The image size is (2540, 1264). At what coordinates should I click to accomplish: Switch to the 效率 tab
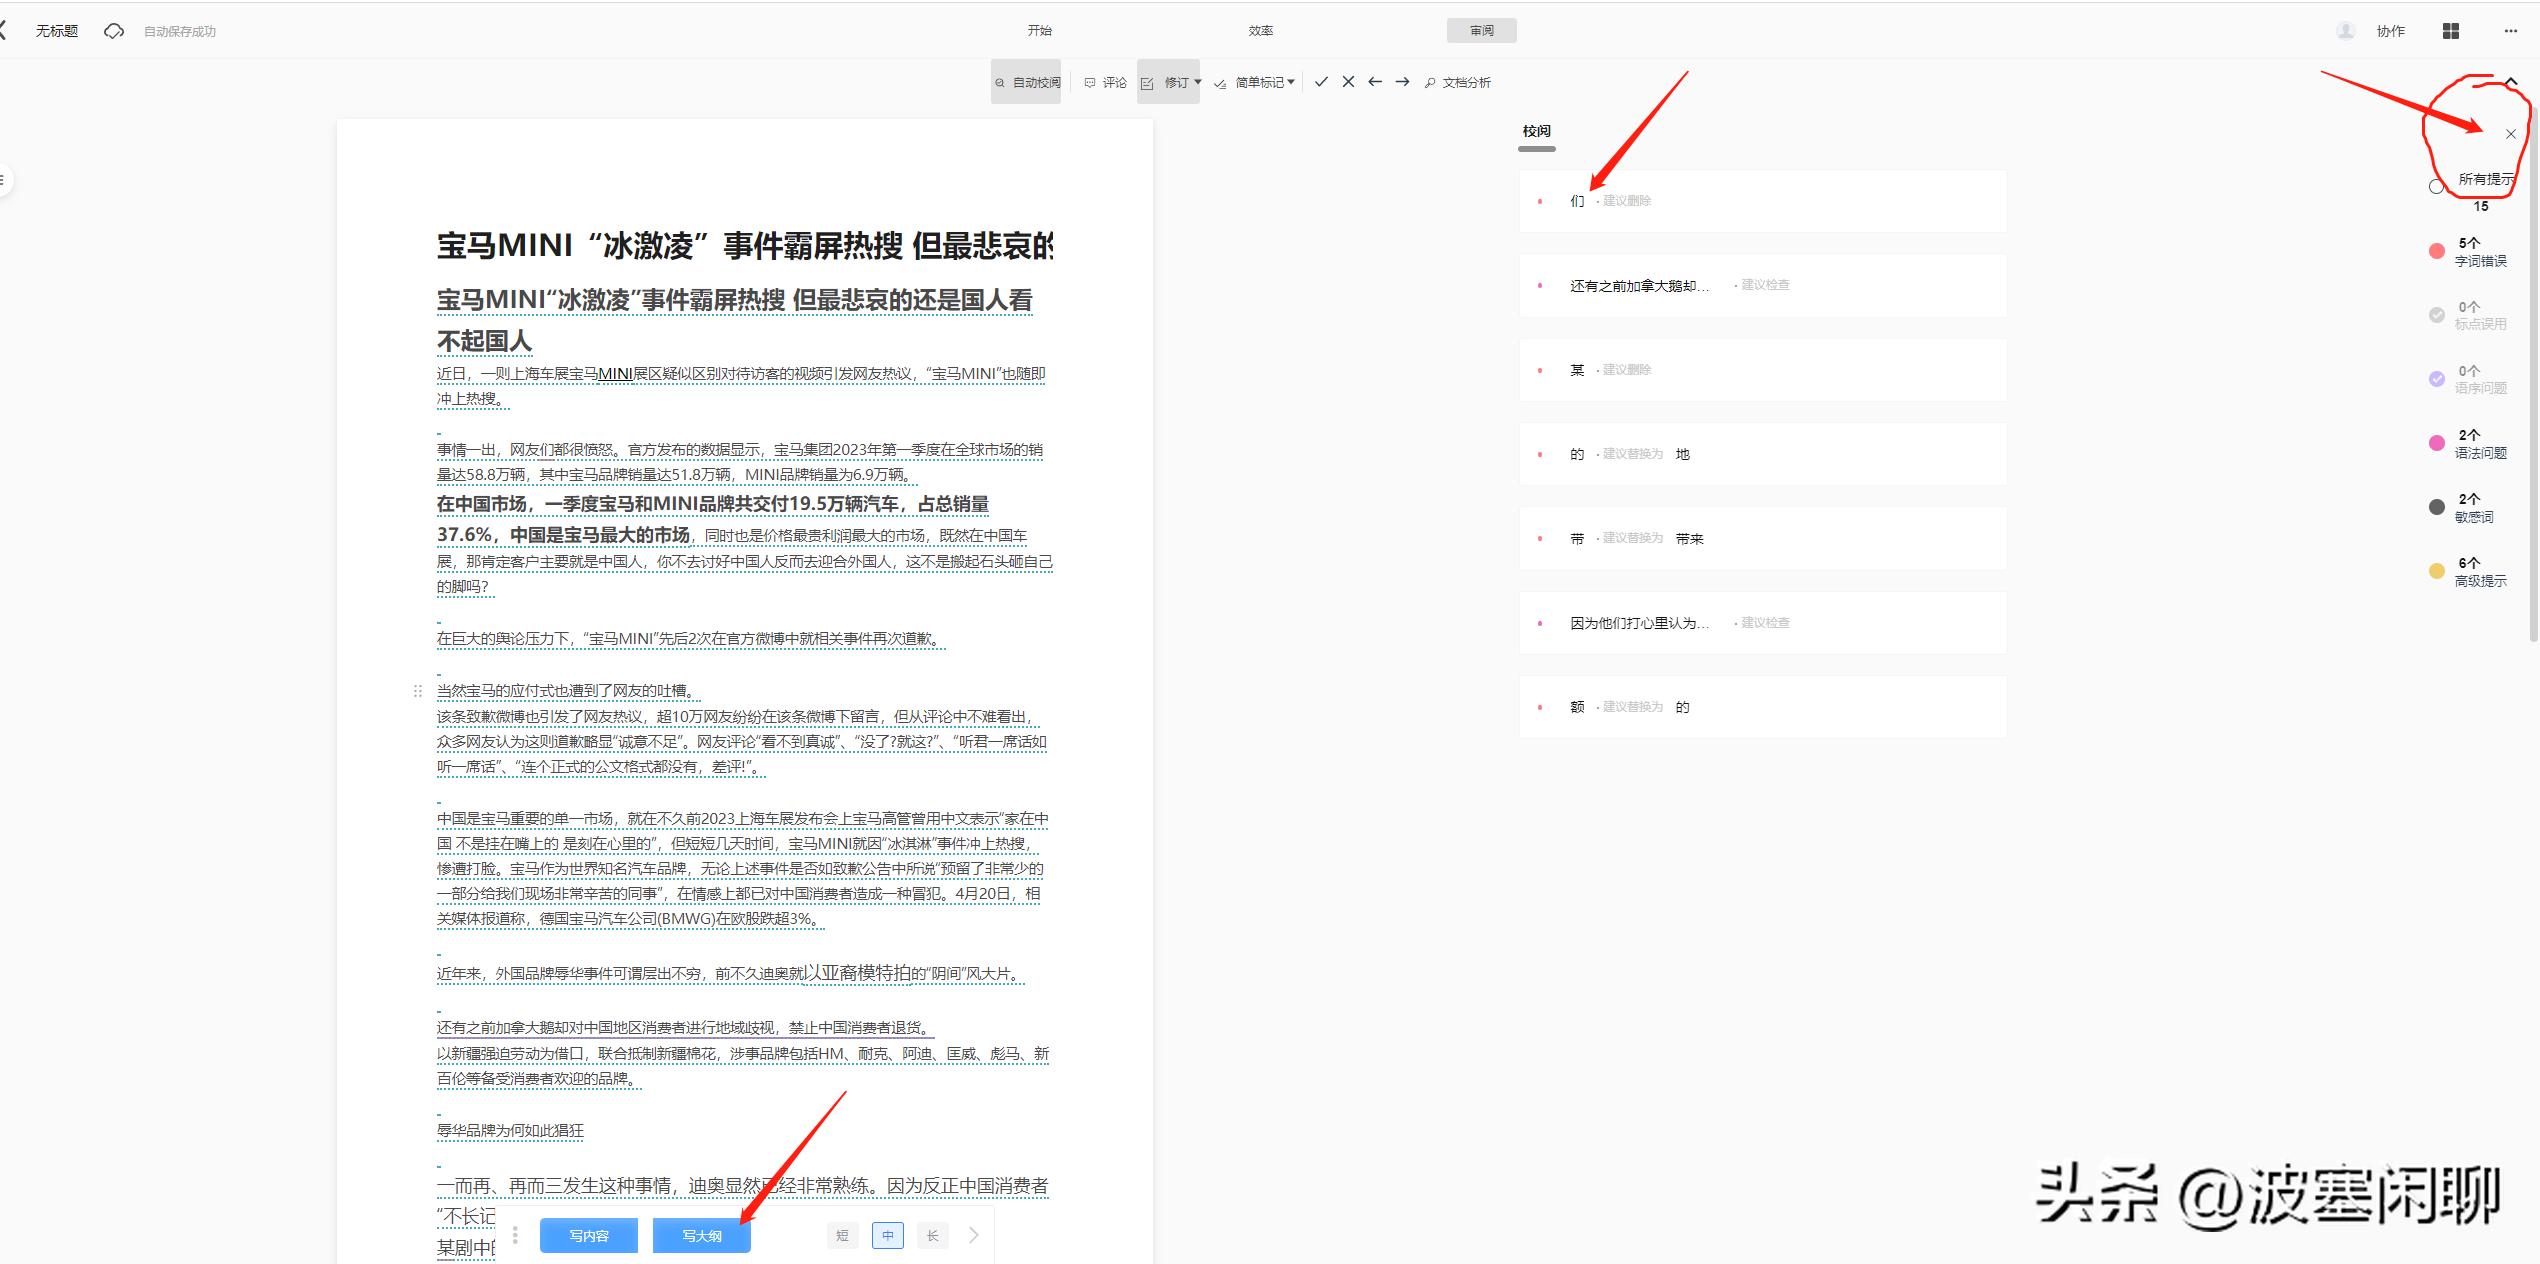[1260, 31]
